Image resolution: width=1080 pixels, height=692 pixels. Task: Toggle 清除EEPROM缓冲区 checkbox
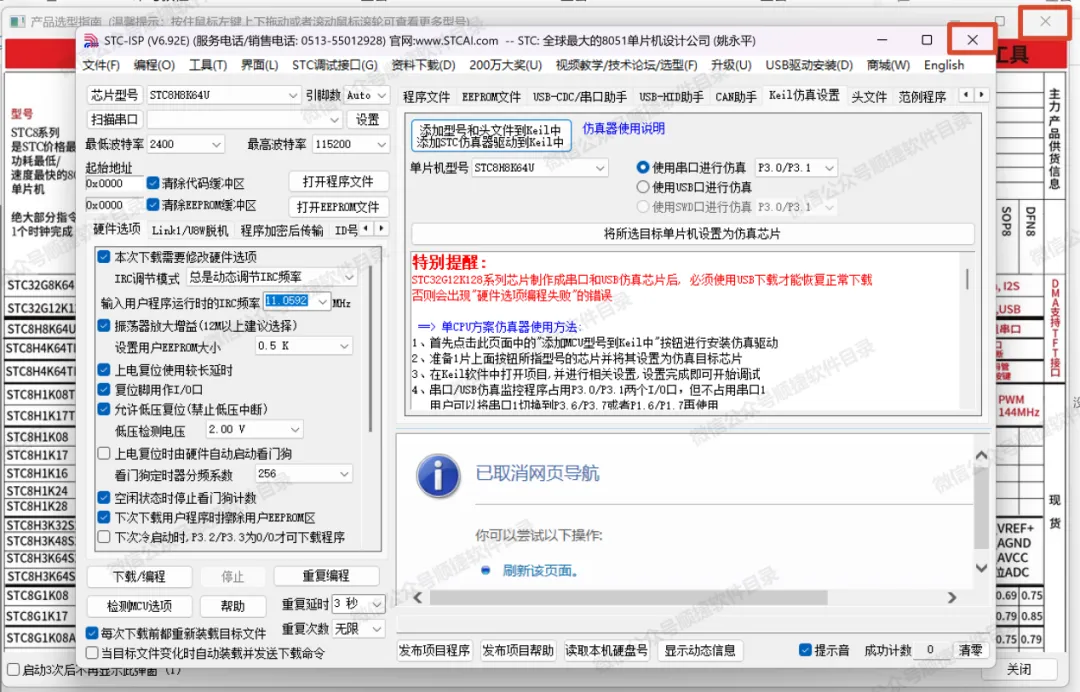point(153,205)
